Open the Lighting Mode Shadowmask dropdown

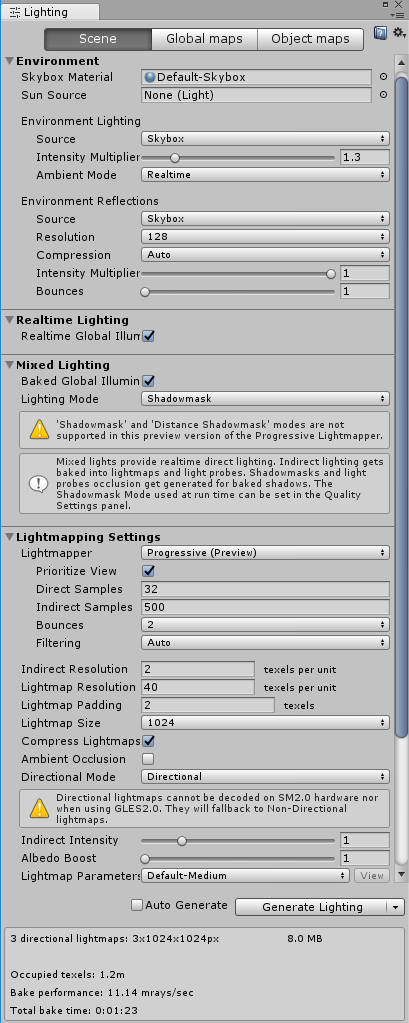click(x=265, y=398)
